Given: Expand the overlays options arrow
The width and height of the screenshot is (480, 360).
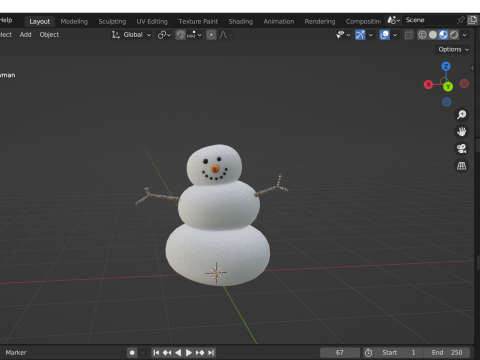Looking at the screenshot, I should [x=395, y=35].
